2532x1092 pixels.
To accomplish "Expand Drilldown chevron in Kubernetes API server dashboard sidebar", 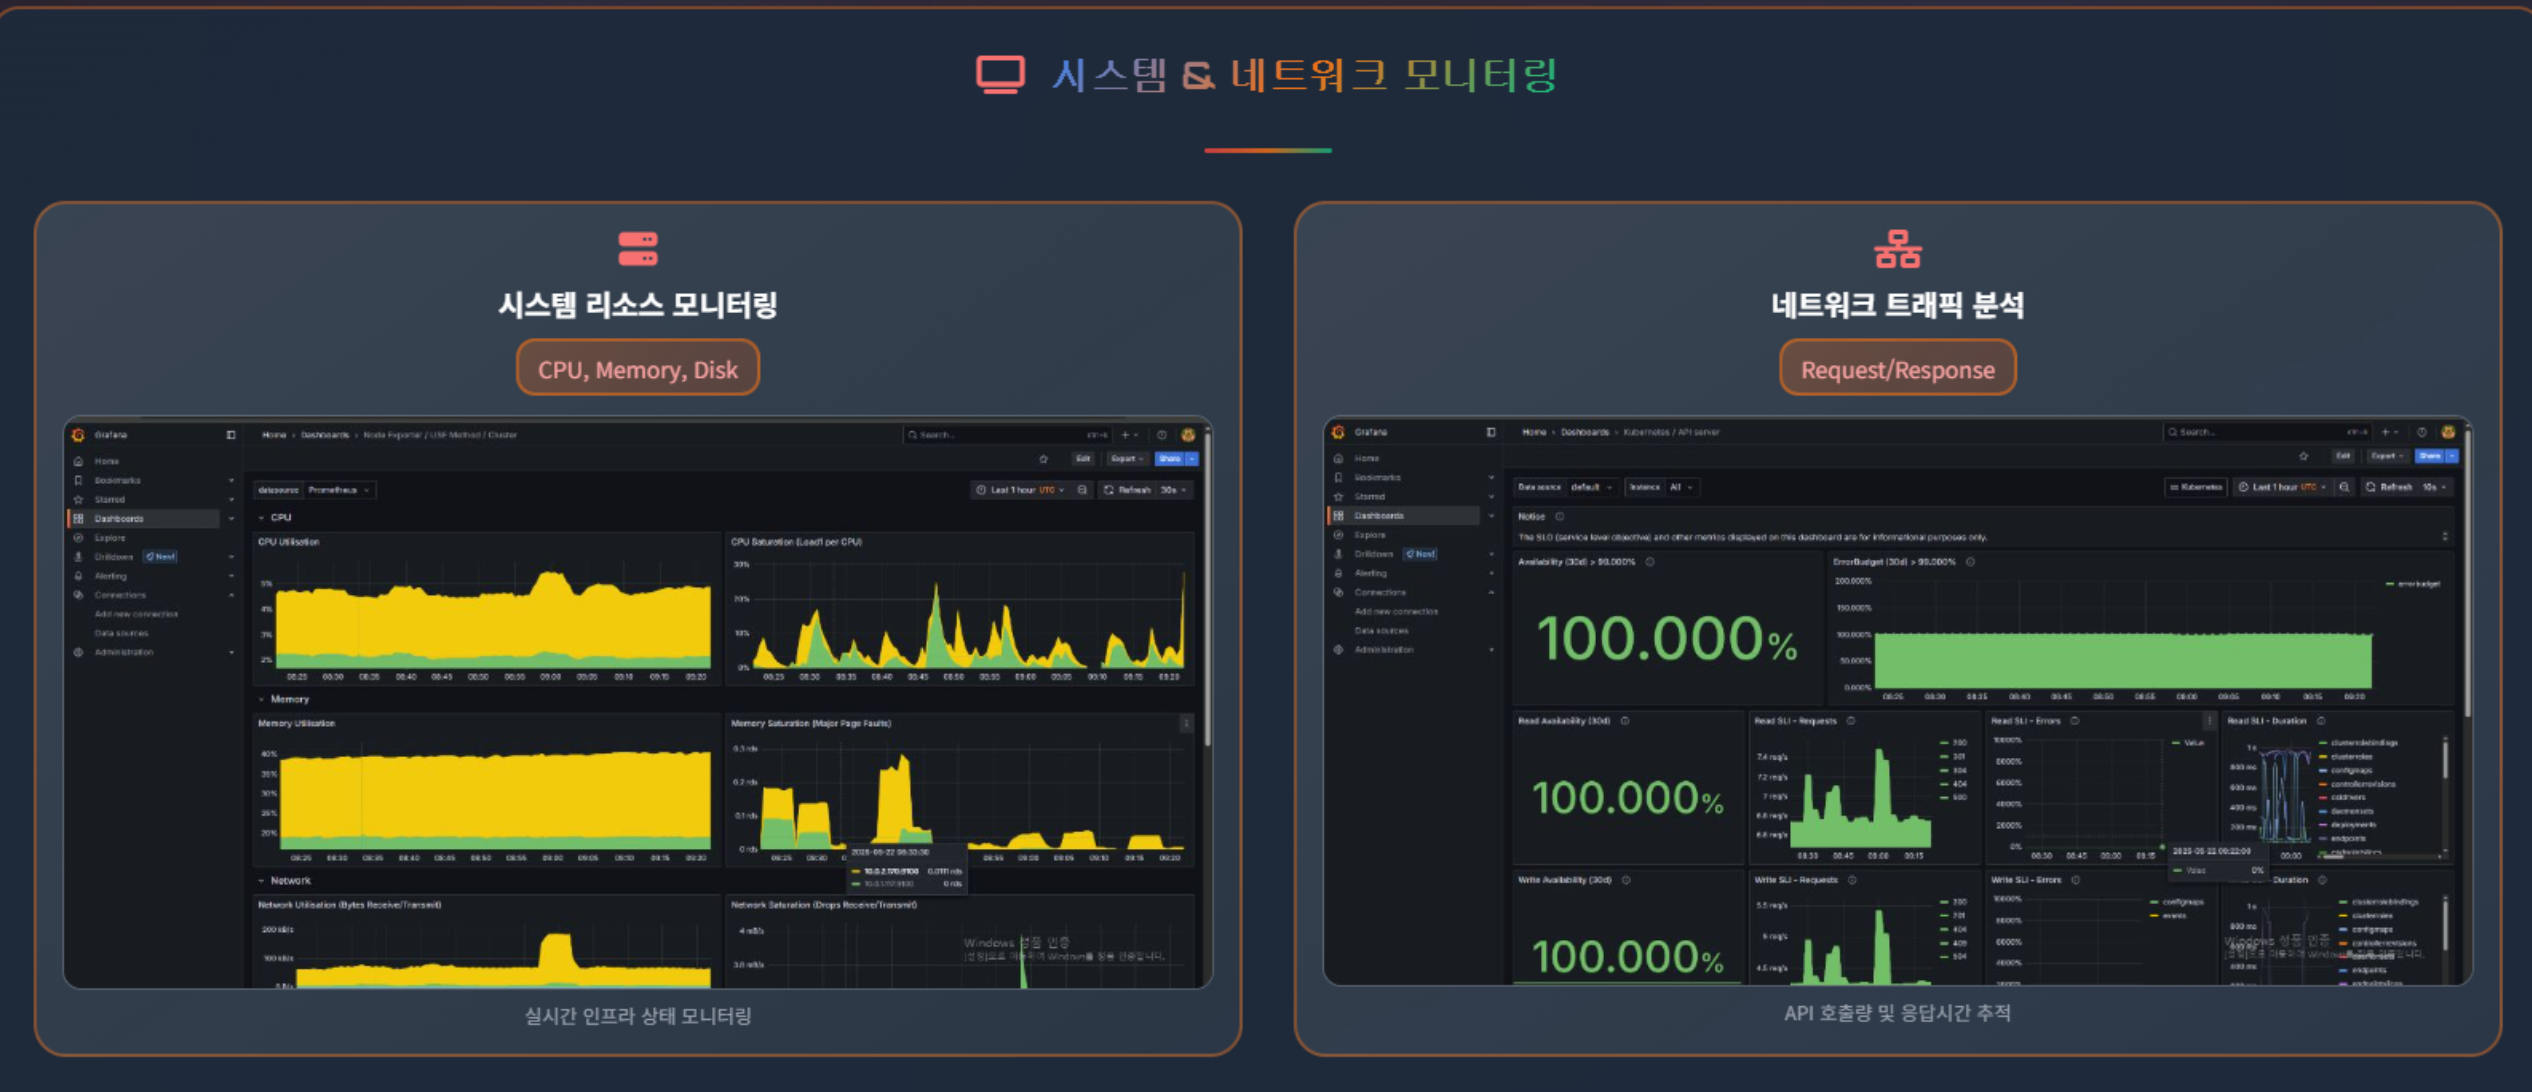I will pos(1491,554).
